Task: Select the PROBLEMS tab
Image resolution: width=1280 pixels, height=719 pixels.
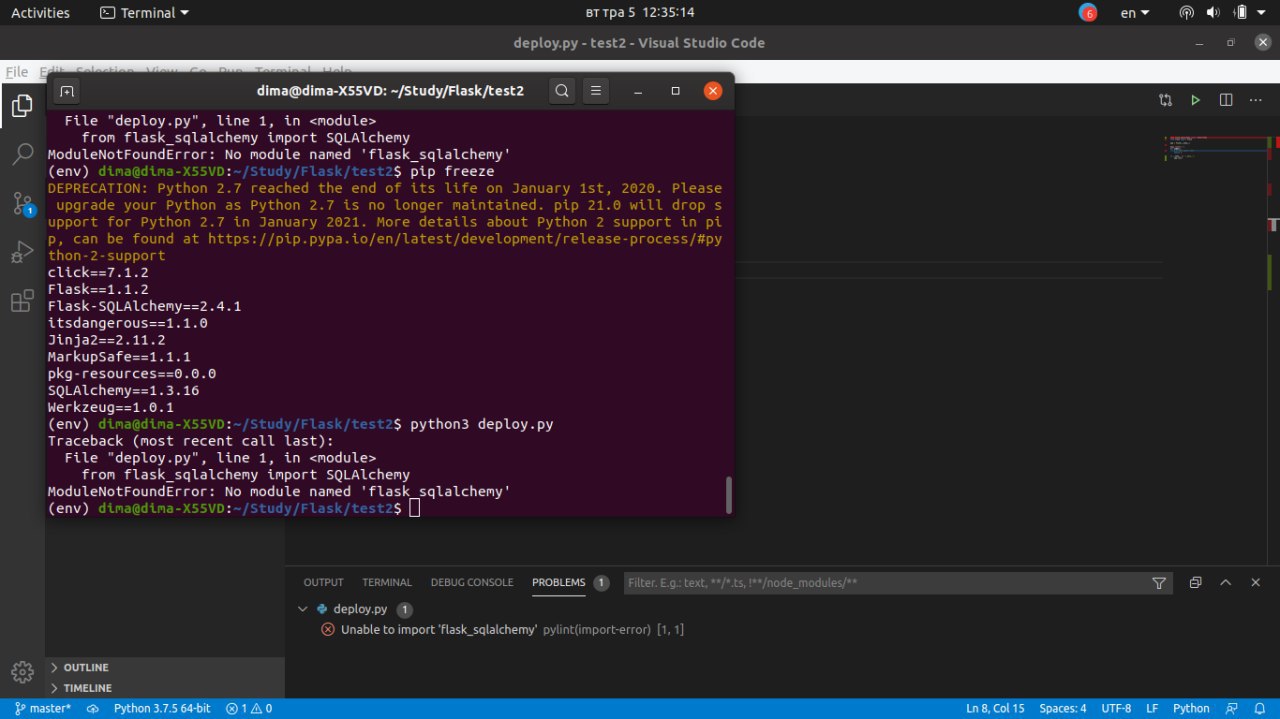Action: 558,582
